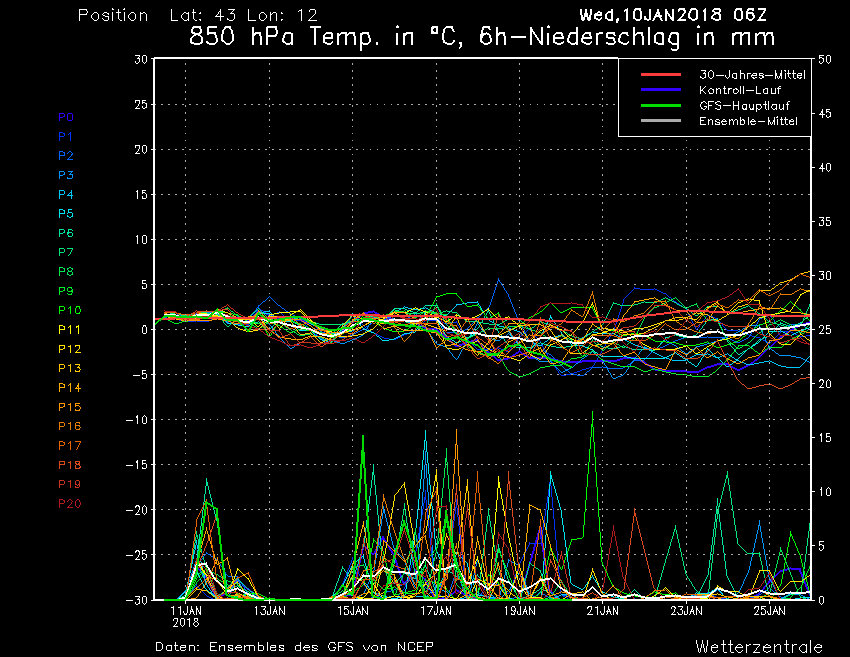Image resolution: width=850 pixels, height=657 pixels.
Task: Click the P17 ensemble member label
Action: coord(69,445)
